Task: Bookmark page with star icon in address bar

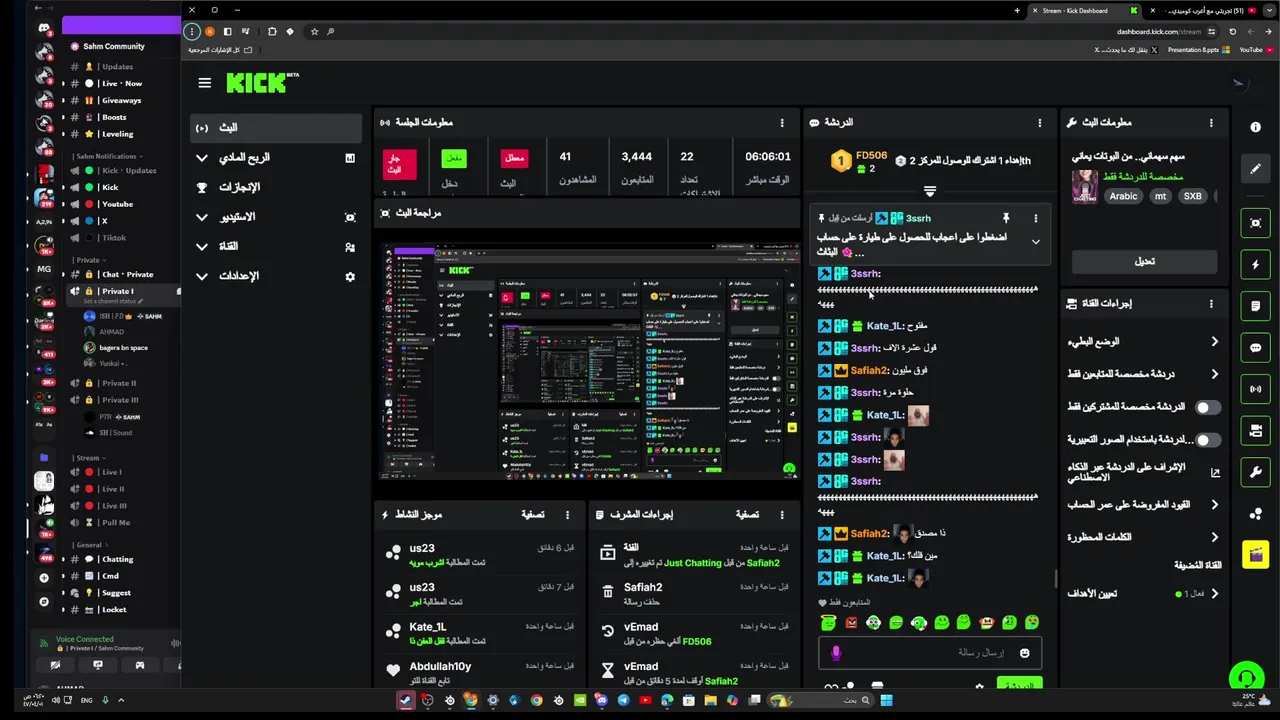Action: (x=314, y=31)
